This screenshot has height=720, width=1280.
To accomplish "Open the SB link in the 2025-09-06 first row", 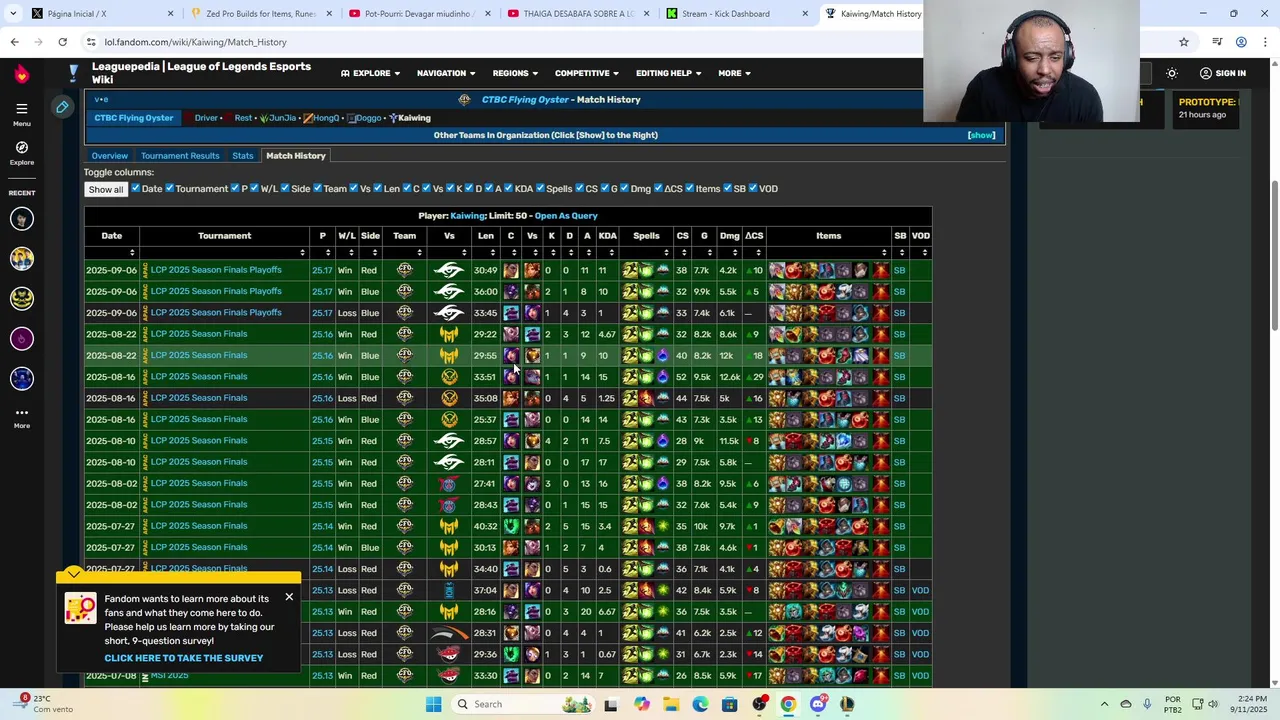I will coord(899,270).
